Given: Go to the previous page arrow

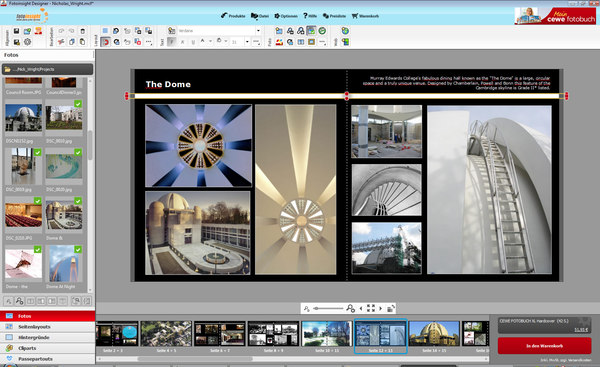Looking at the screenshot, I should (361, 308).
